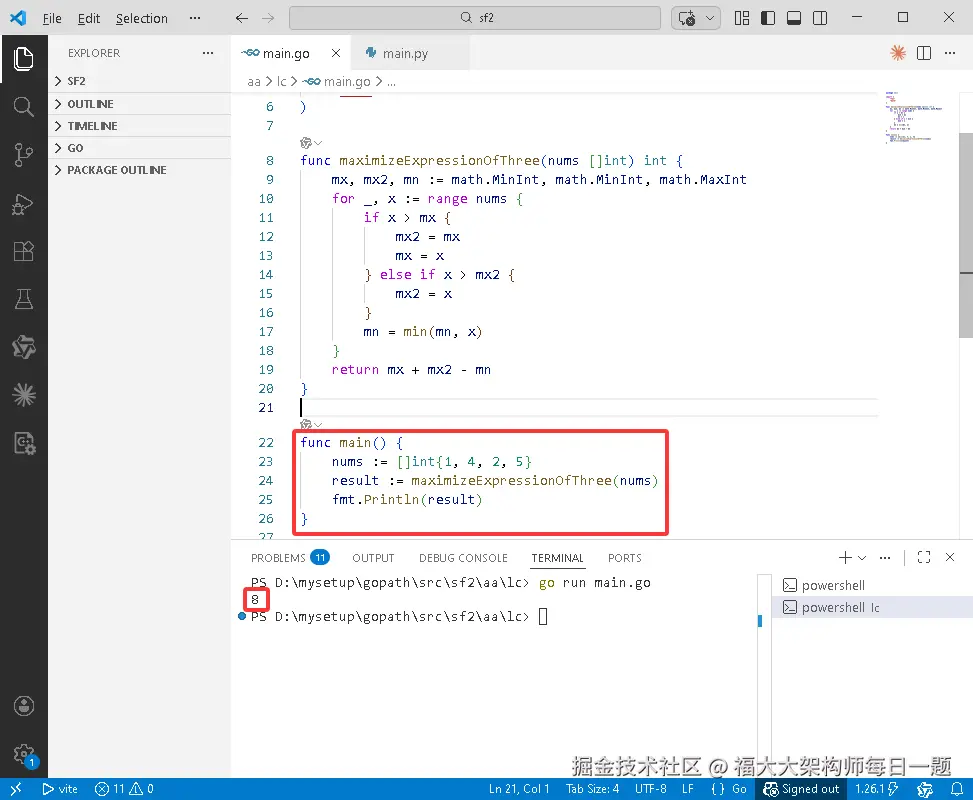Open the Explorer view in activity bar

[x=24, y=59]
